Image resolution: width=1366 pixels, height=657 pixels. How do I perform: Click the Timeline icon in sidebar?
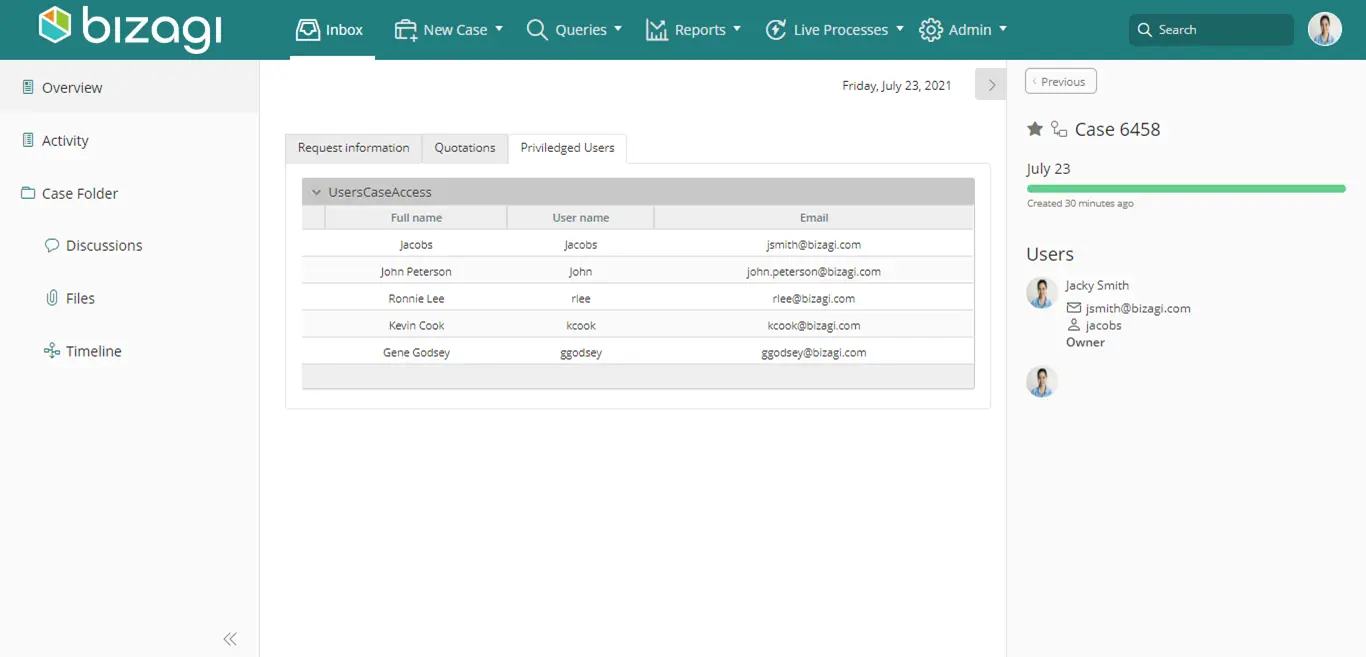[x=52, y=351]
